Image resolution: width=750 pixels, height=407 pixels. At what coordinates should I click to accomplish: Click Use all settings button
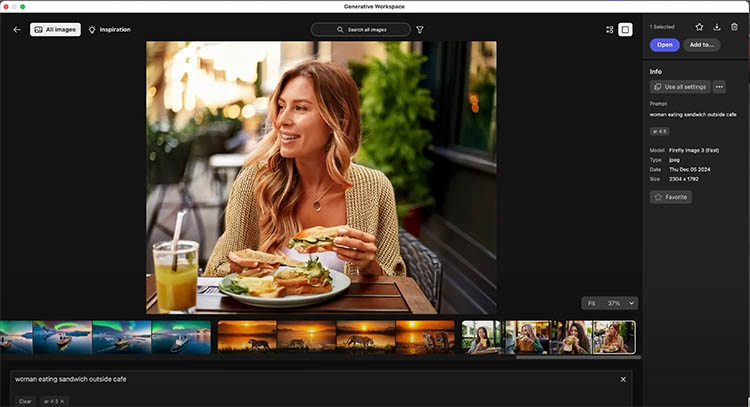click(680, 87)
